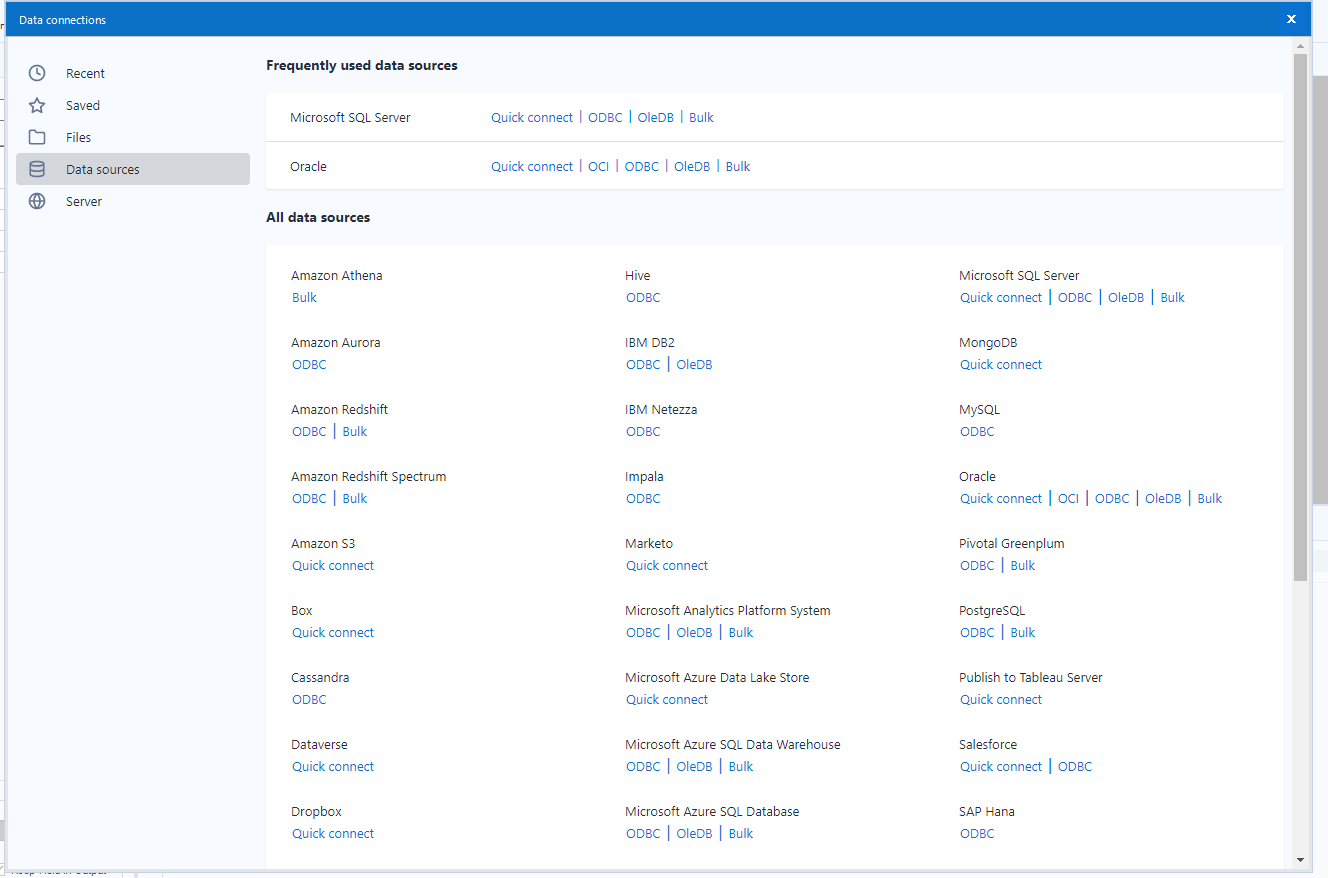Quick connect to Microsoft Azure Data Lake Store
This screenshot has width=1328, height=878.
(667, 699)
